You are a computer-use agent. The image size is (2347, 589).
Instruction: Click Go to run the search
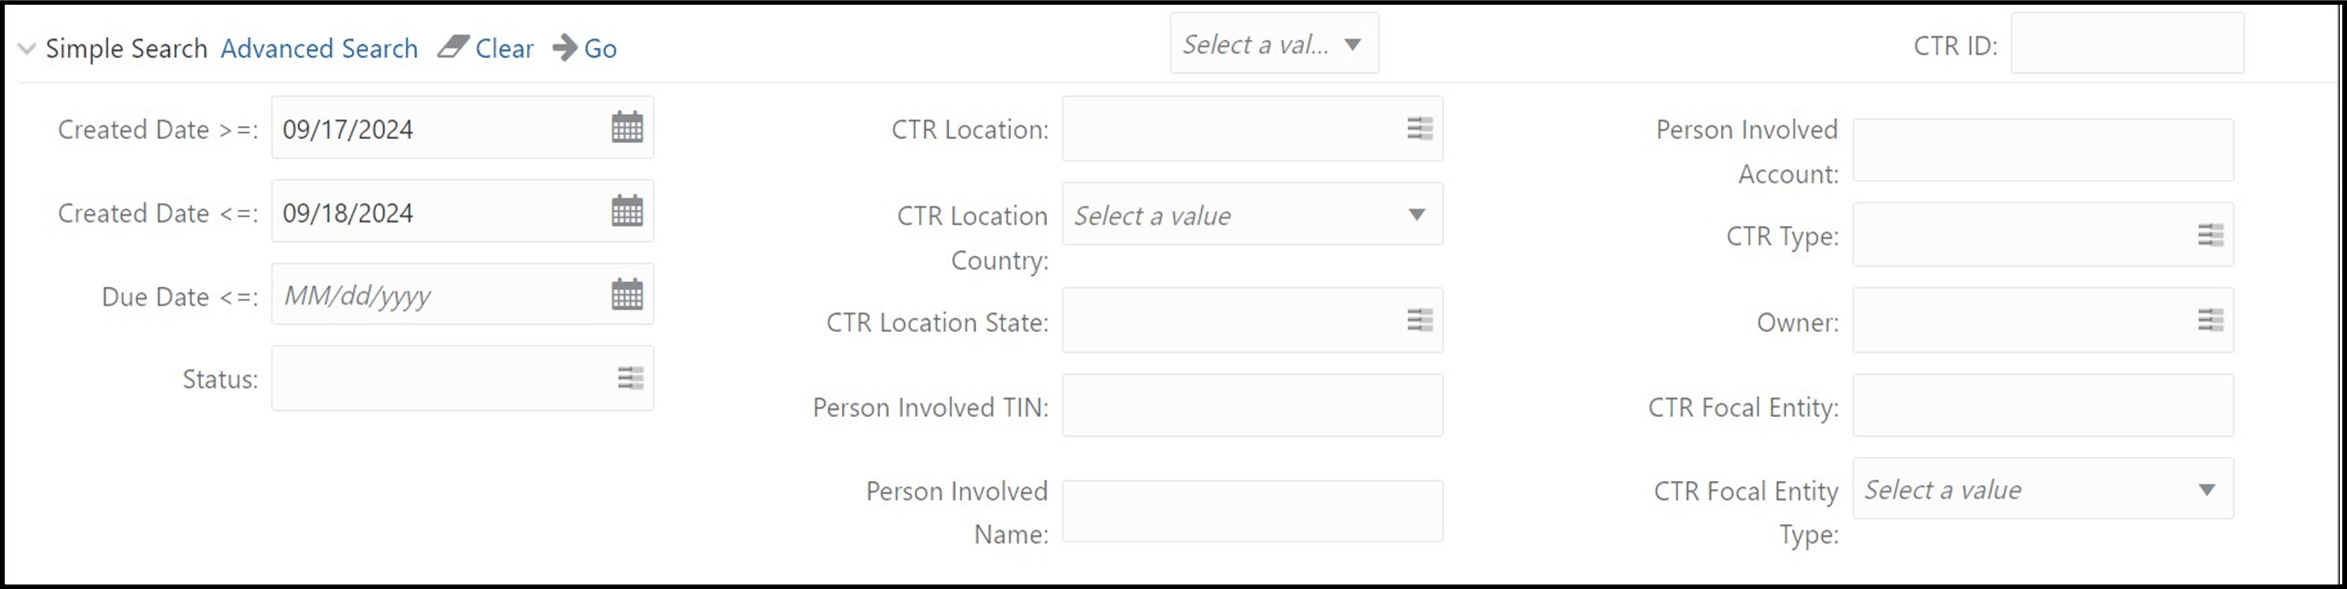point(600,48)
